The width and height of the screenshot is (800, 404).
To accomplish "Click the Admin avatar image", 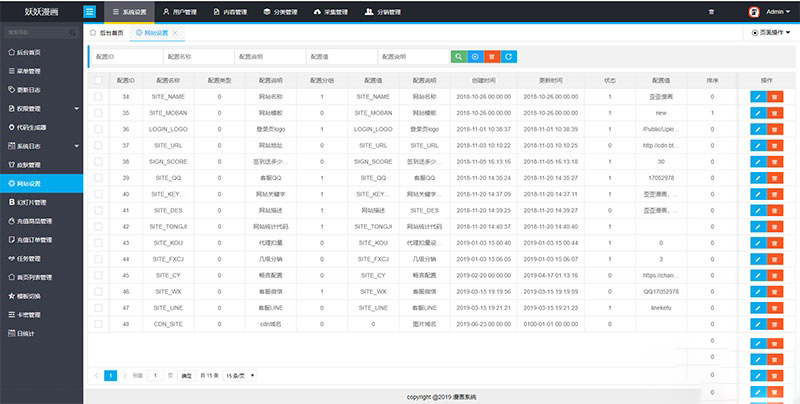I will click(754, 12).
